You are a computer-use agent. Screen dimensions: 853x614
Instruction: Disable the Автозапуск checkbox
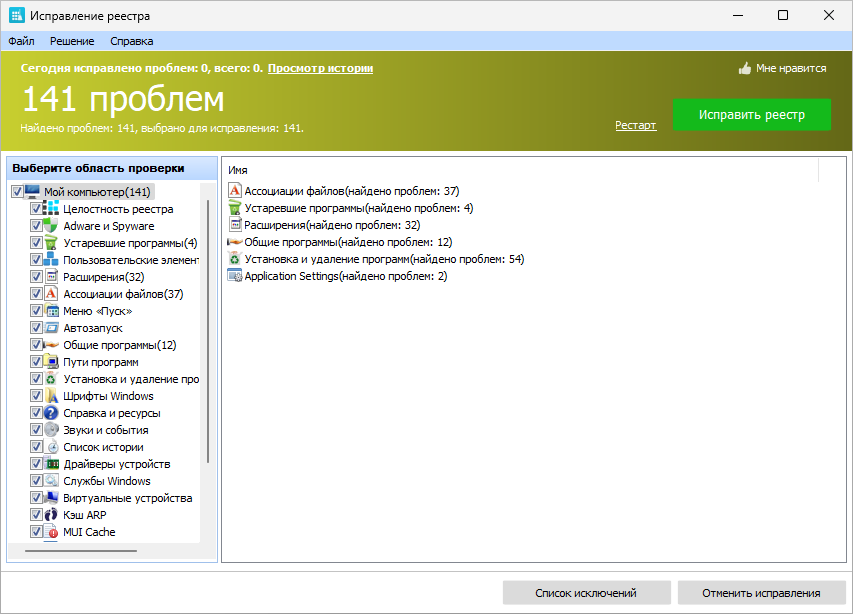coord(35,327)
